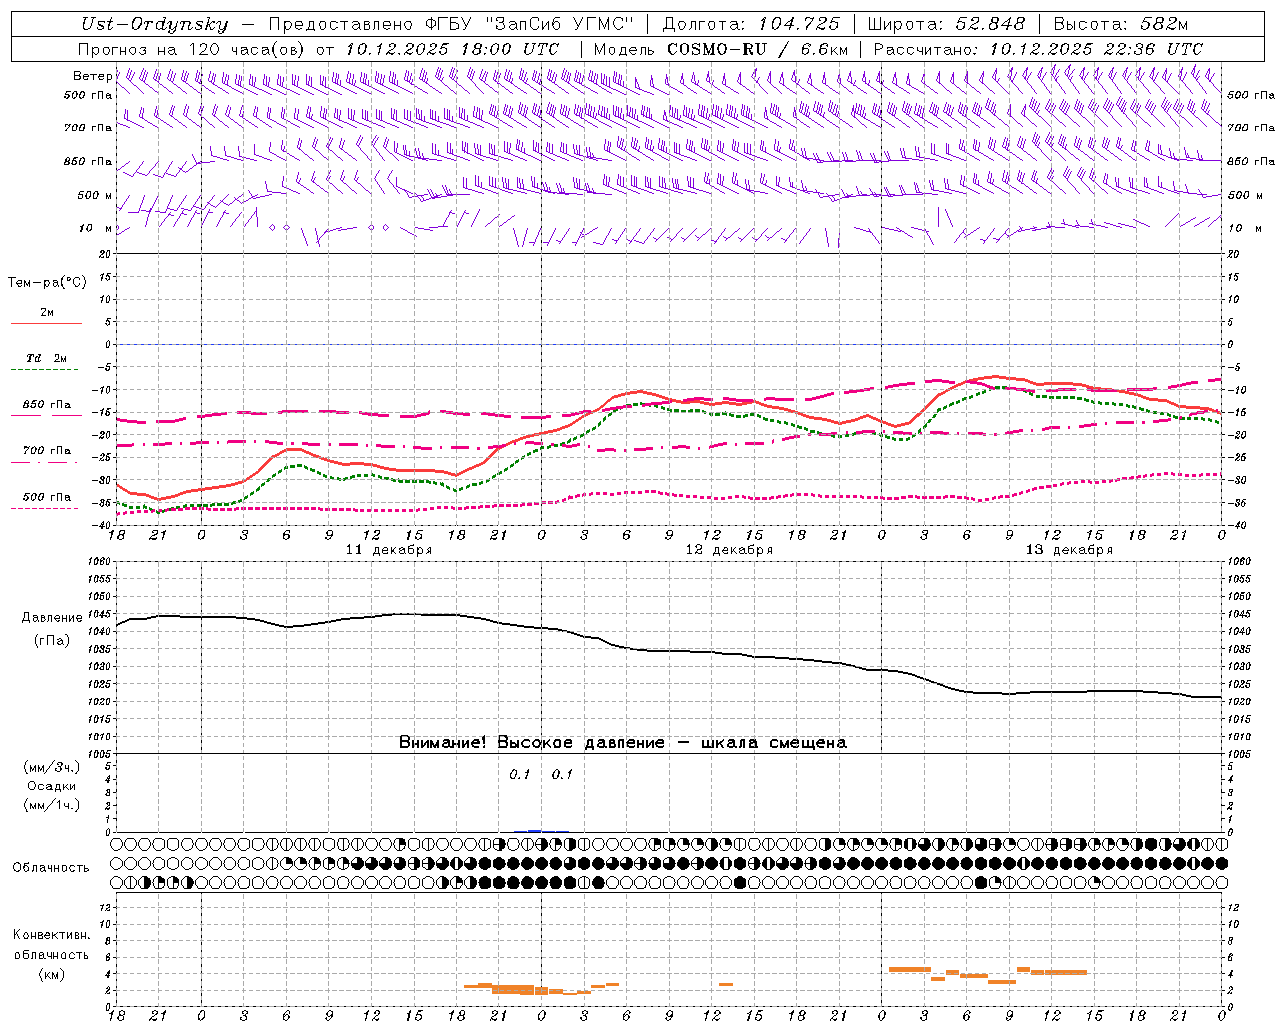The image size is (1280, 1024).
Task: Click the "(мм/3ч.)" precipitation unit label
Action: [x=52, y=767]
